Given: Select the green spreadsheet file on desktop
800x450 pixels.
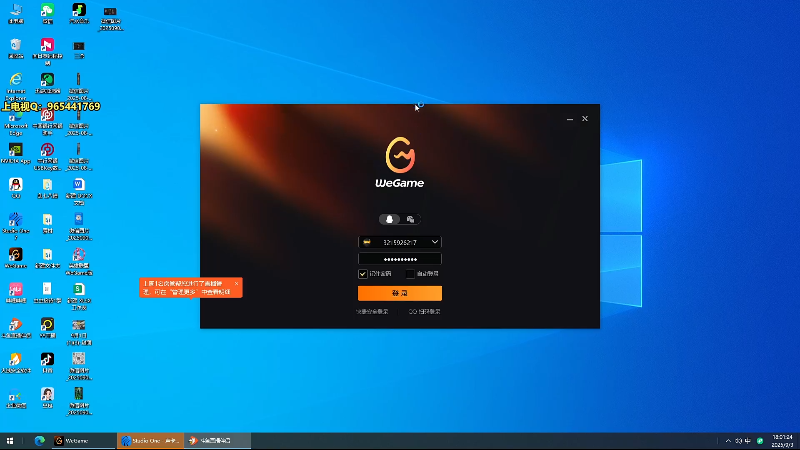Looking at the screenshot, I should [79, 296].
